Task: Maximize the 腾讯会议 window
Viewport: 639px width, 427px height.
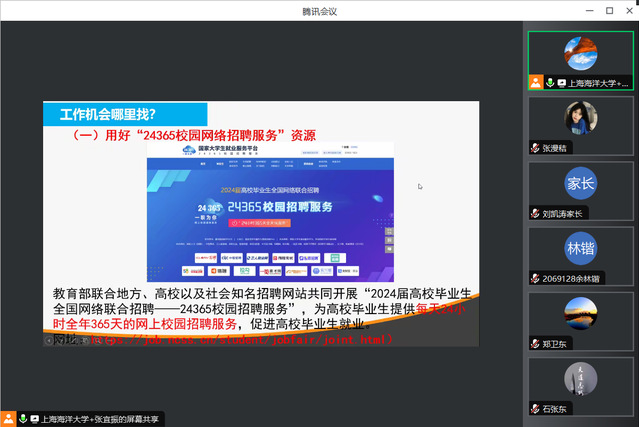Action: coord(609,11)
